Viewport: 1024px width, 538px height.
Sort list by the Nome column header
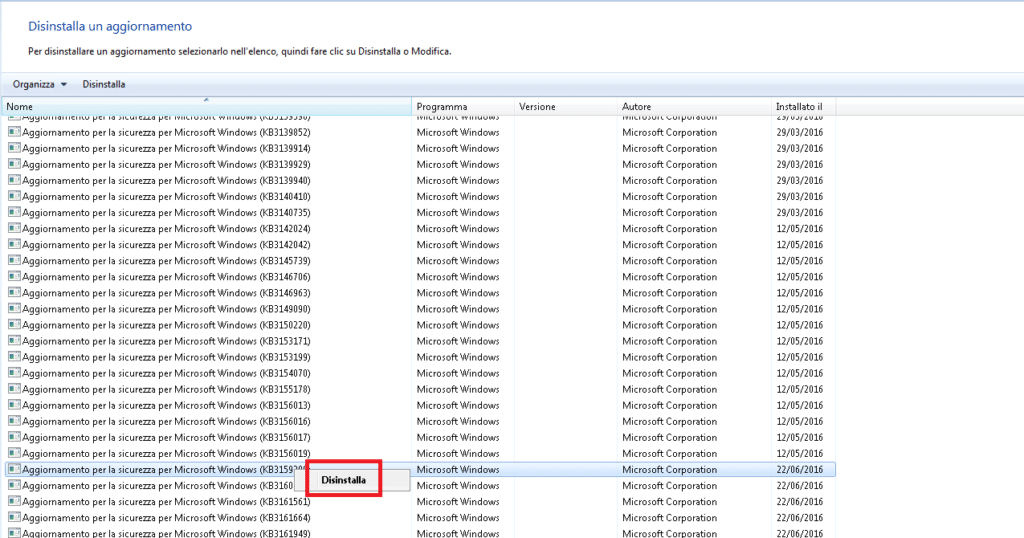tap(206, 106)
